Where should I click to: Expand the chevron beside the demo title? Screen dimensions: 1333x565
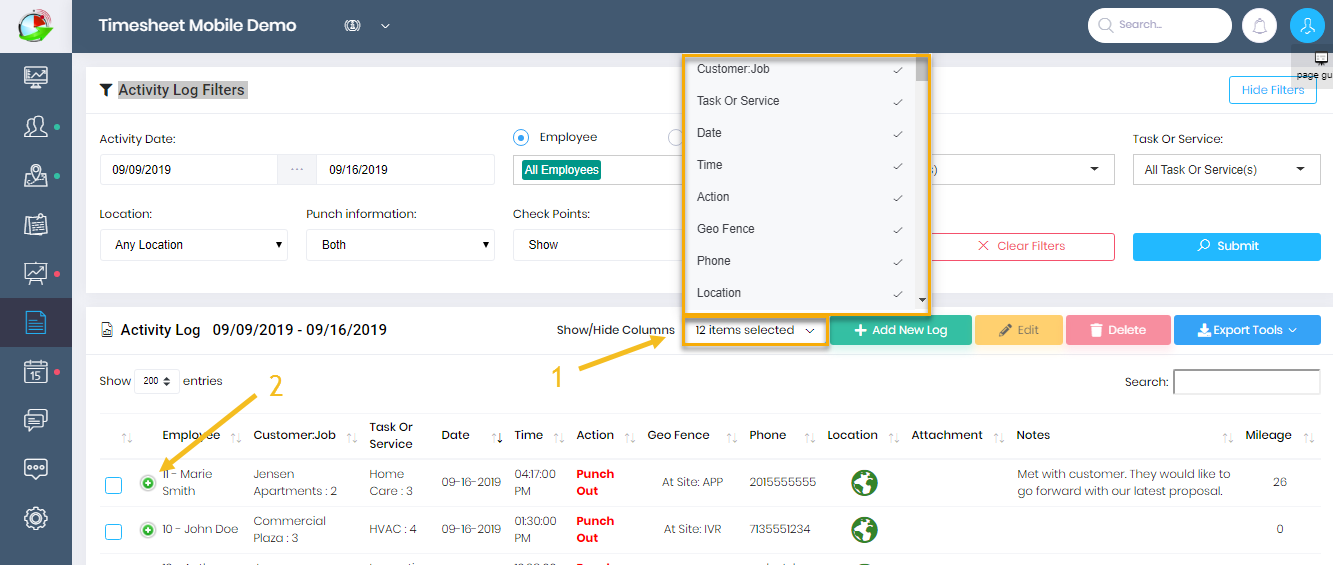click(386, 26)
